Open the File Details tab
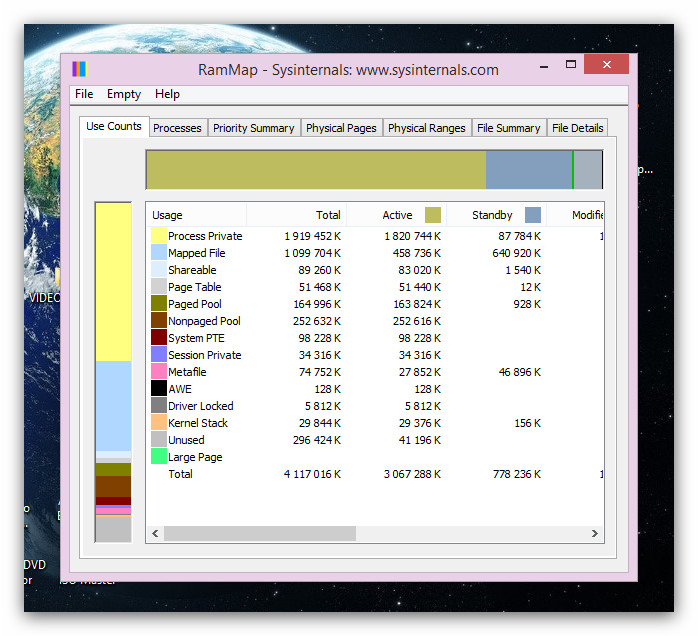Image resolution: width=698 pixels, height=636 pixels. point(577,128)
